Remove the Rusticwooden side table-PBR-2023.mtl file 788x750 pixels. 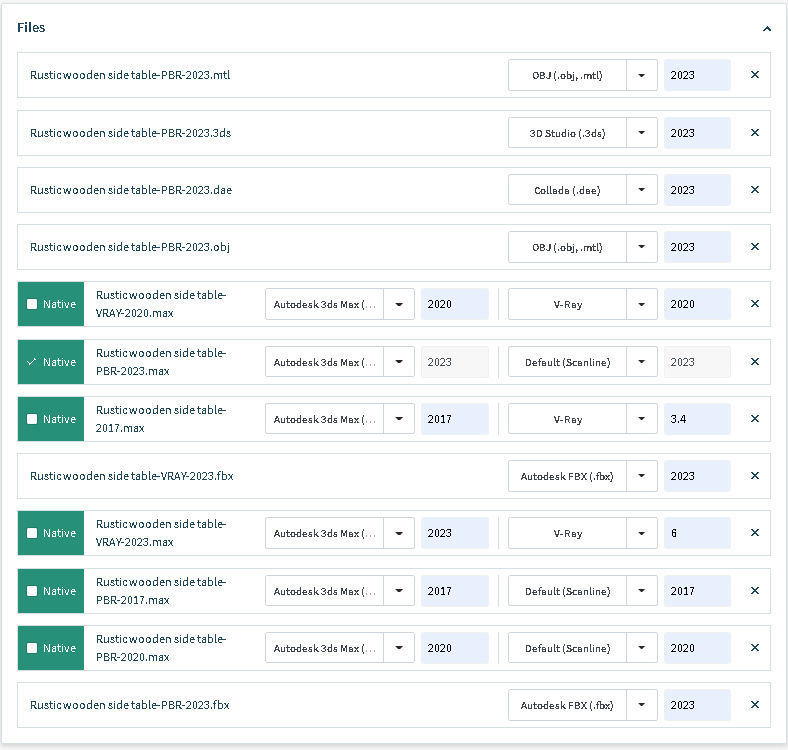[755, 75]
